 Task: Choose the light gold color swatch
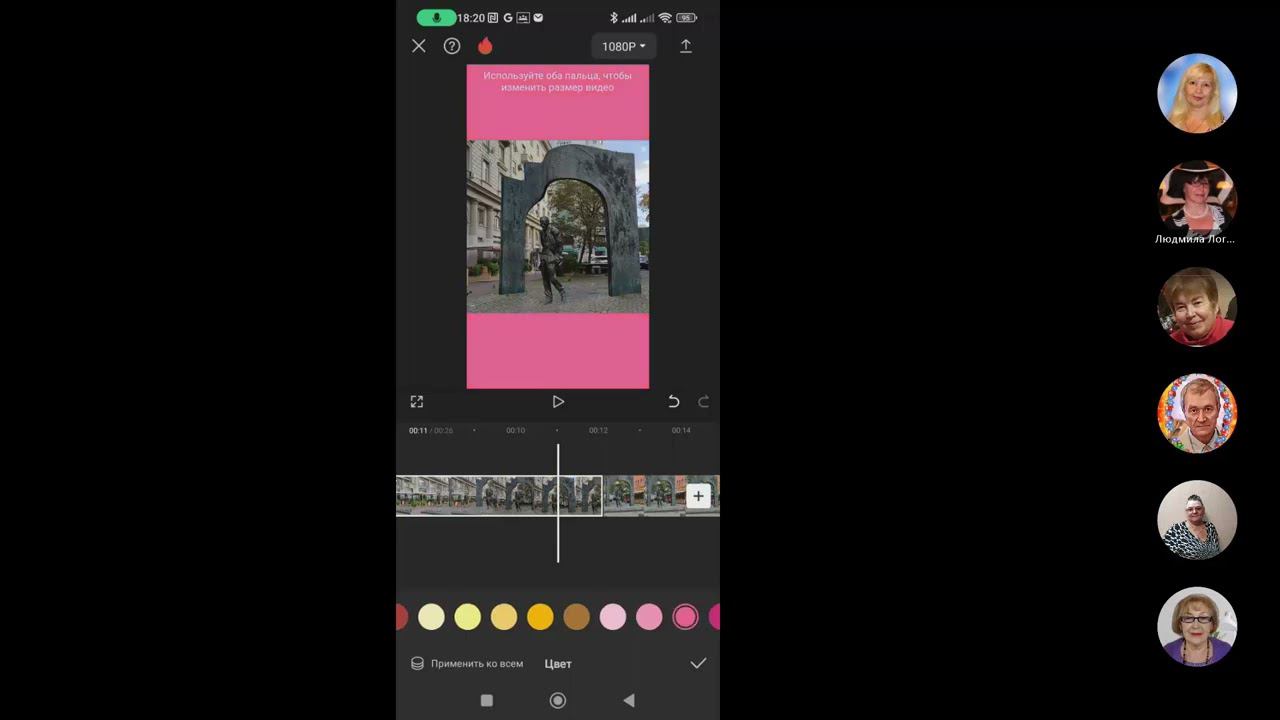(x=504, y=617)
